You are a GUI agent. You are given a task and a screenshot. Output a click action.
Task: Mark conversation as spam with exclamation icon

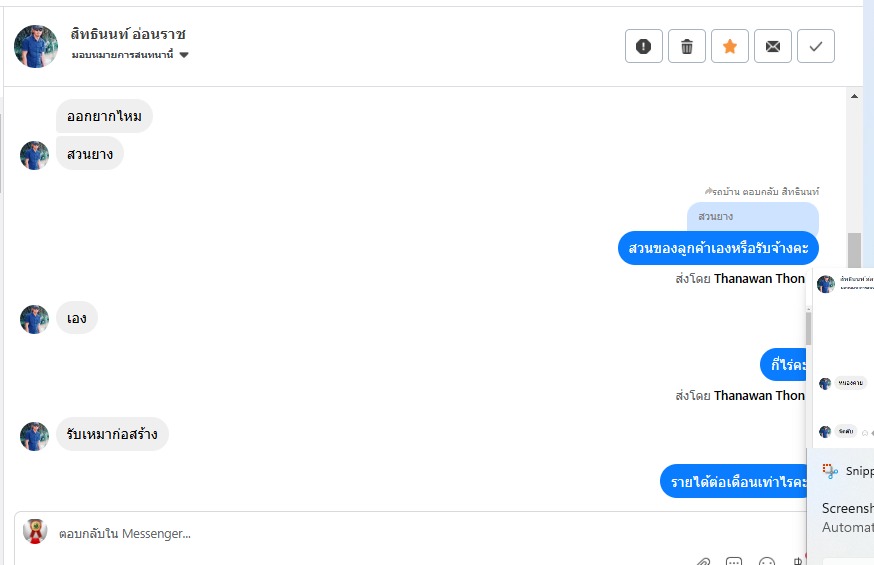(644, 46)
